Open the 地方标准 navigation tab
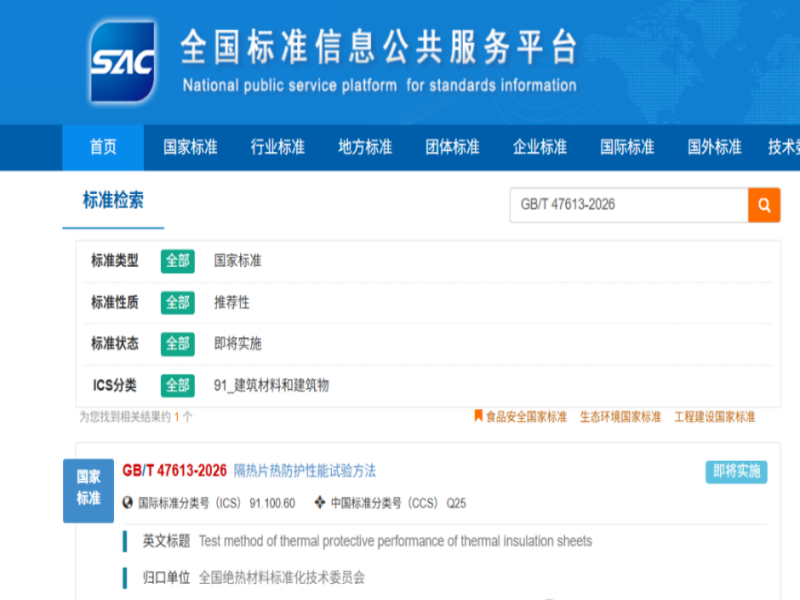The image size is (800, 600). [365, 147]
